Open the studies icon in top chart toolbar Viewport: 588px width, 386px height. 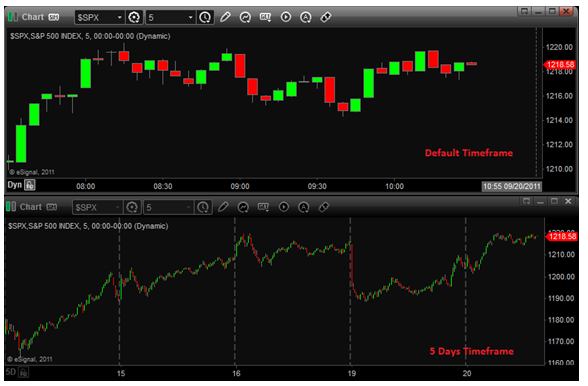point(245,17)
